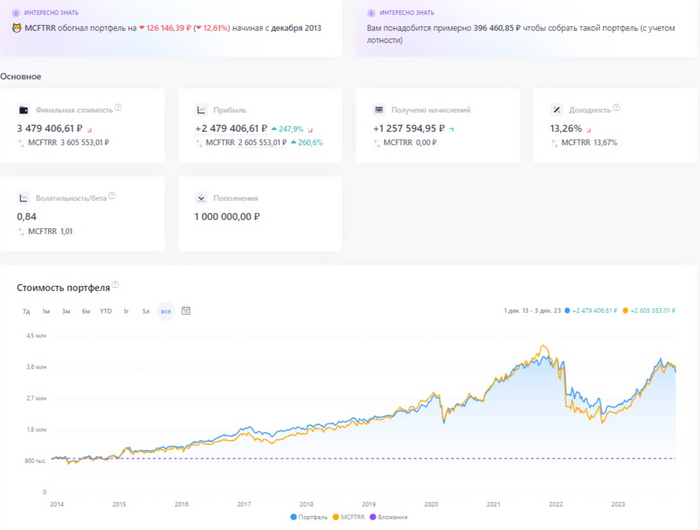This screenshot has height=530, width=700.
Task: Click the info icon beside Финальная стоимость
Action: coord(118,108)
